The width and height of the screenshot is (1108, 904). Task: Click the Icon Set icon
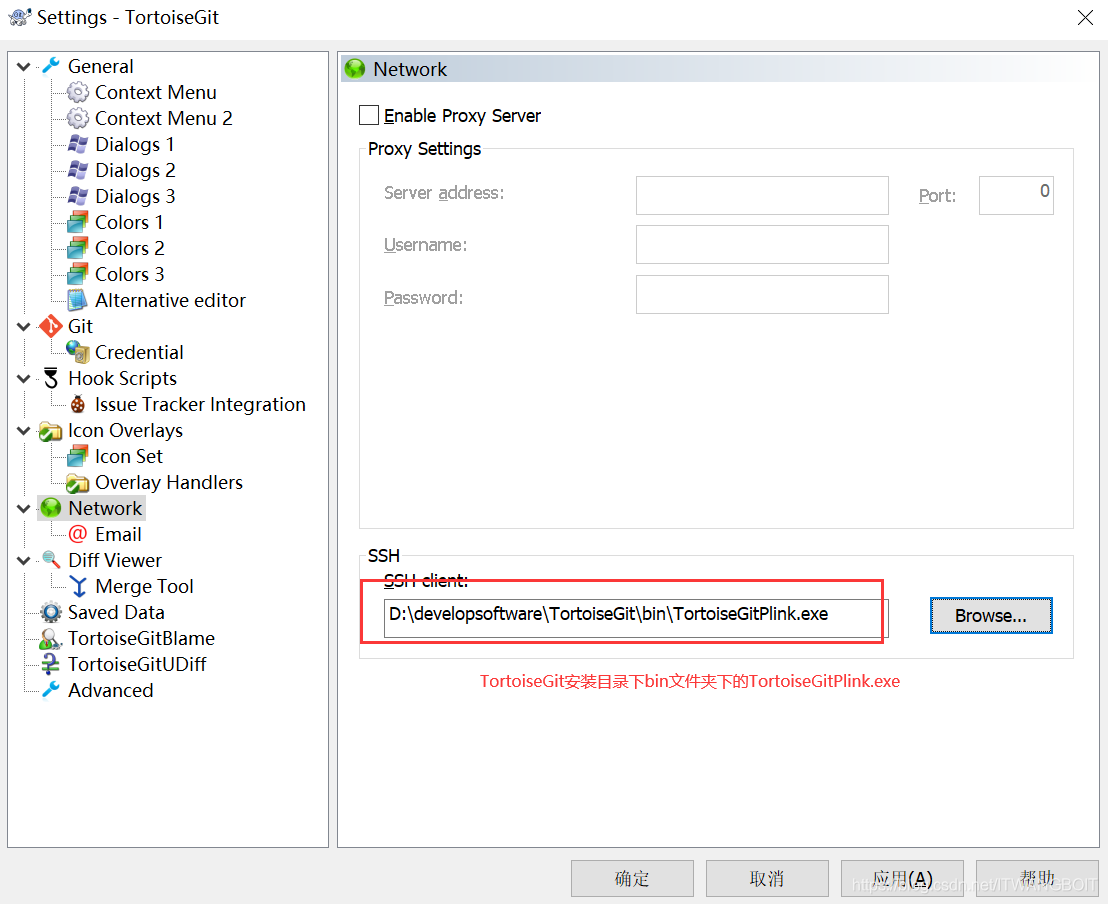pyautogui.click(x=78, y=457)
